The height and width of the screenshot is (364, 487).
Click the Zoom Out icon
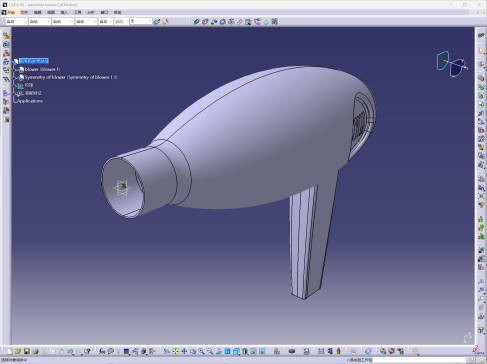(210, 351)
